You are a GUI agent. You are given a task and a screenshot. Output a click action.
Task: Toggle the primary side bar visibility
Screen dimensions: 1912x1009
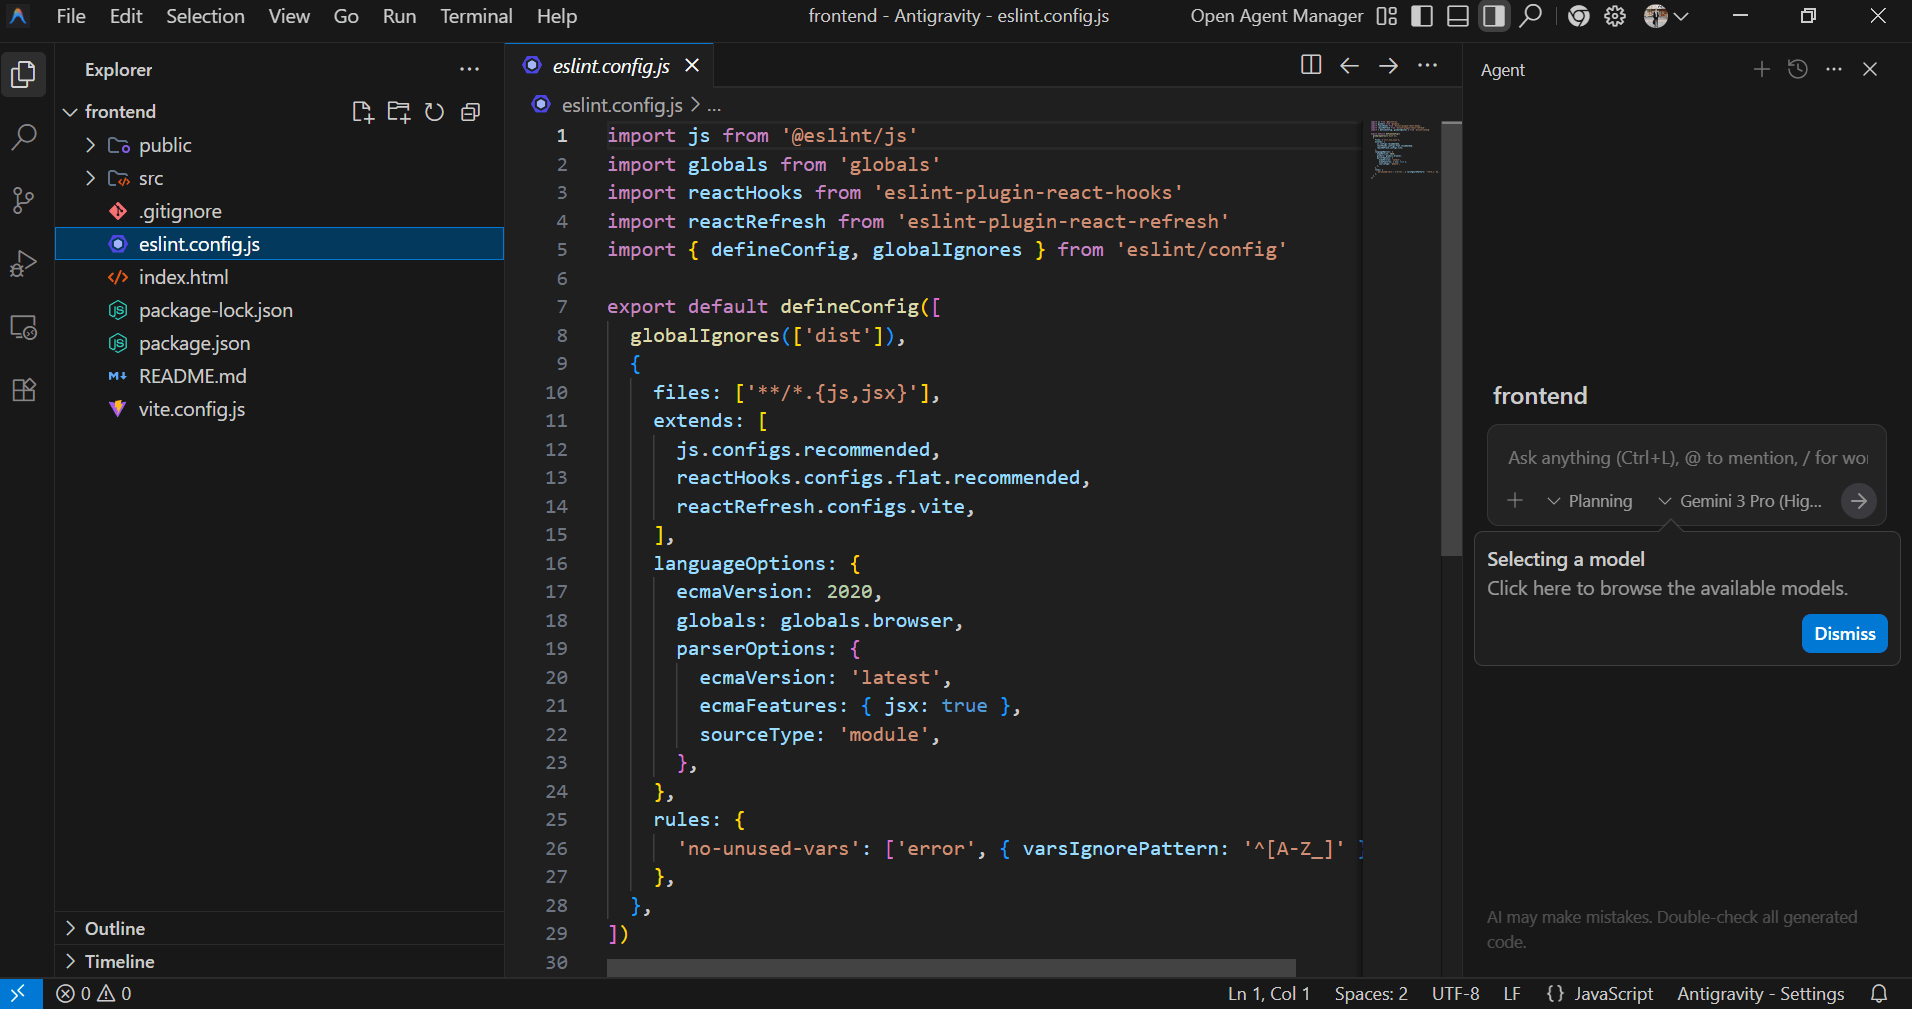pyautogui.click(x=1421, y=16)
